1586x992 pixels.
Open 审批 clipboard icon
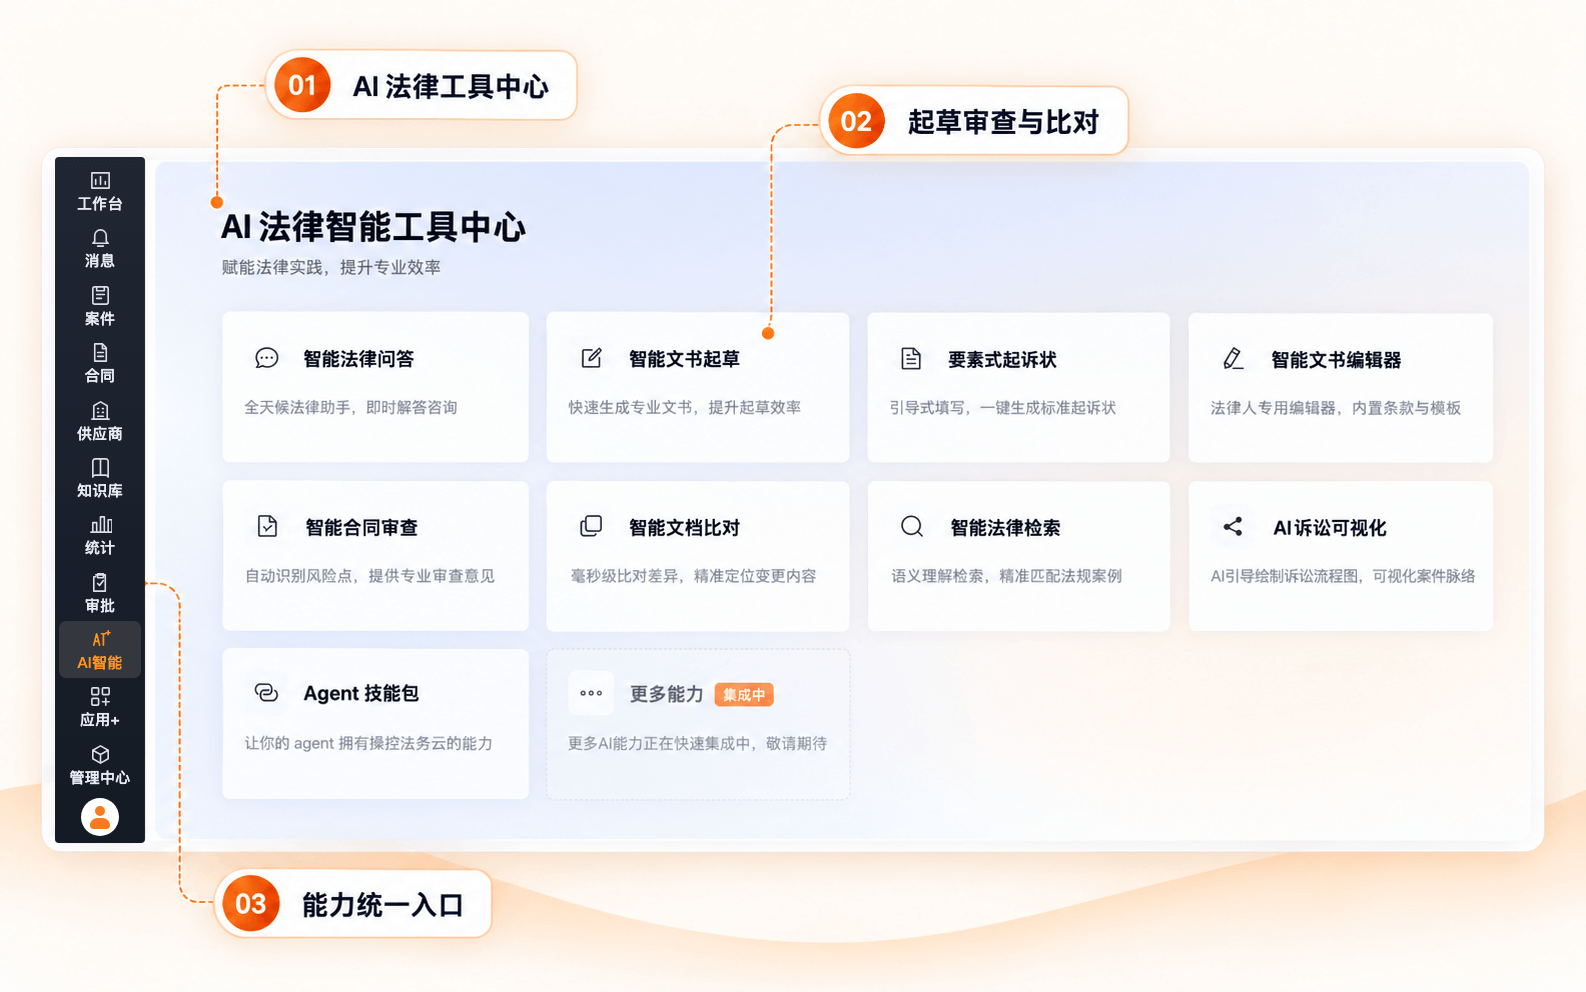(x=100, y=582)
